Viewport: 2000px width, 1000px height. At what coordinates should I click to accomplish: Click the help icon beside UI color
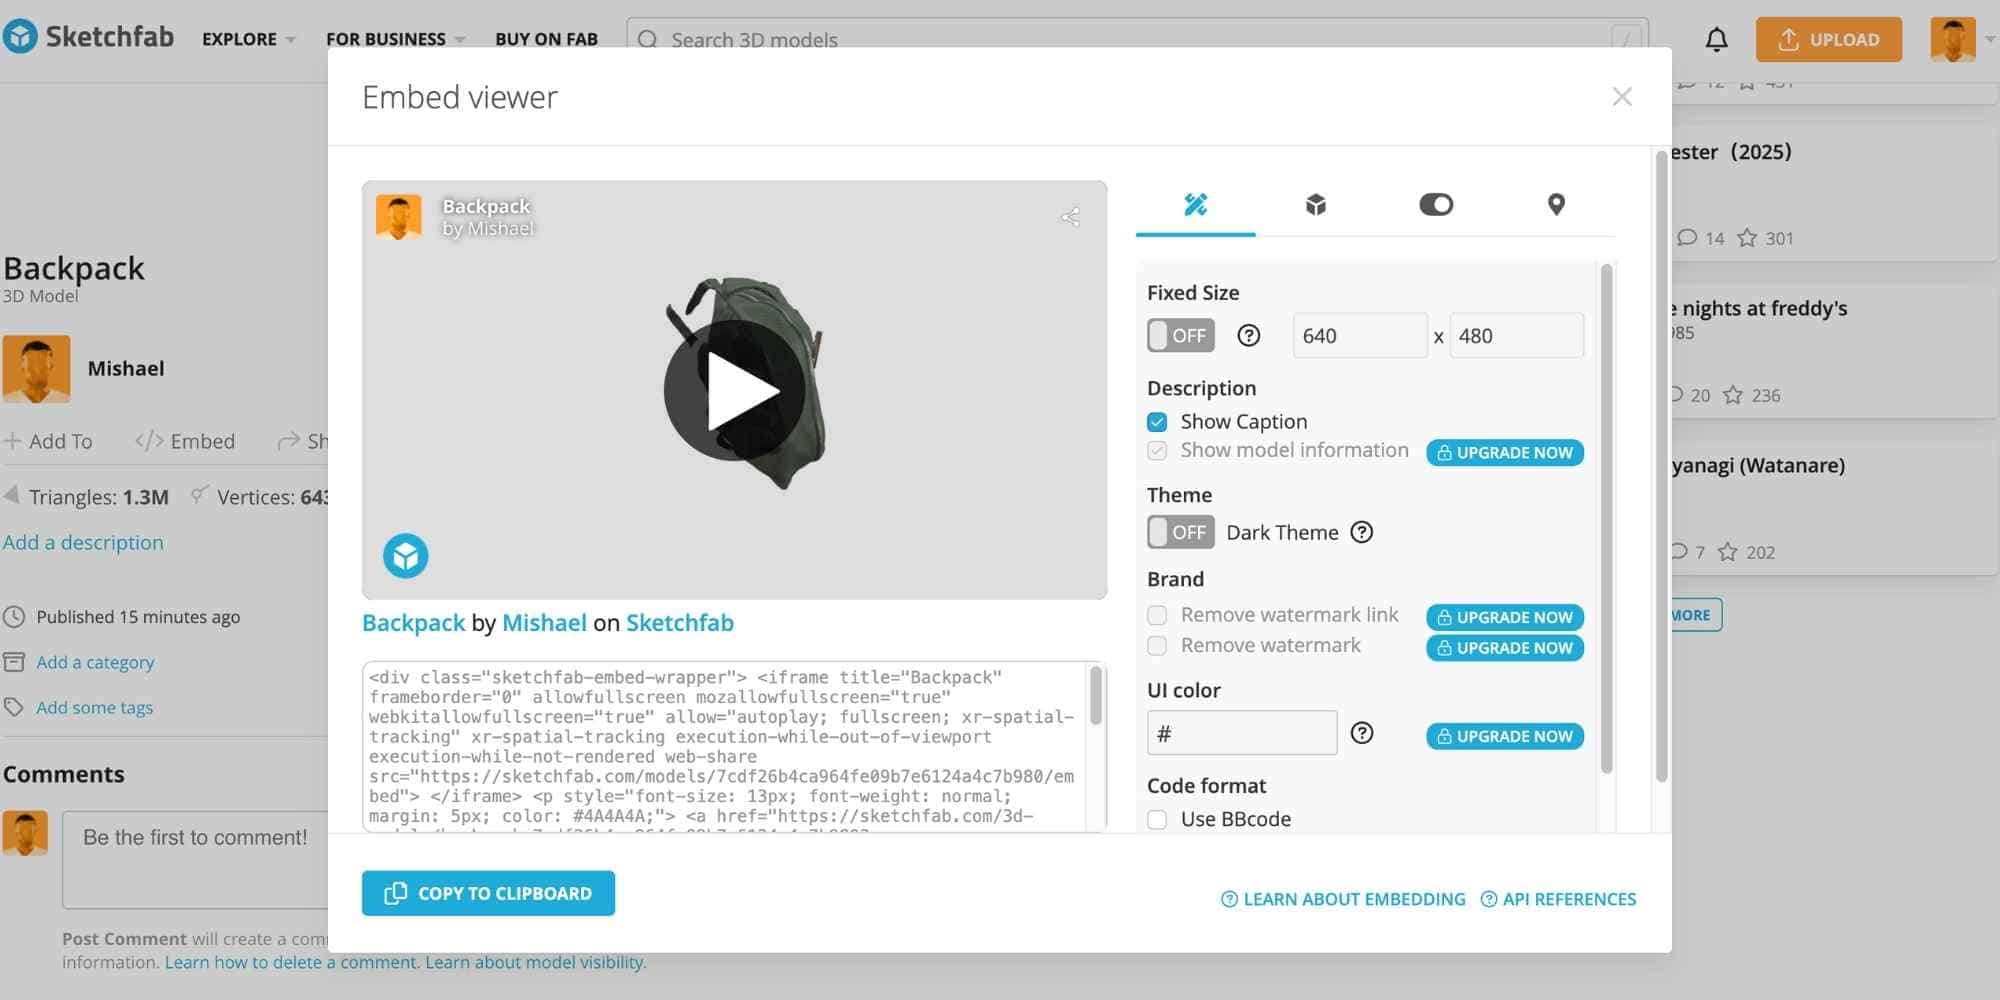pos(1361,733)
